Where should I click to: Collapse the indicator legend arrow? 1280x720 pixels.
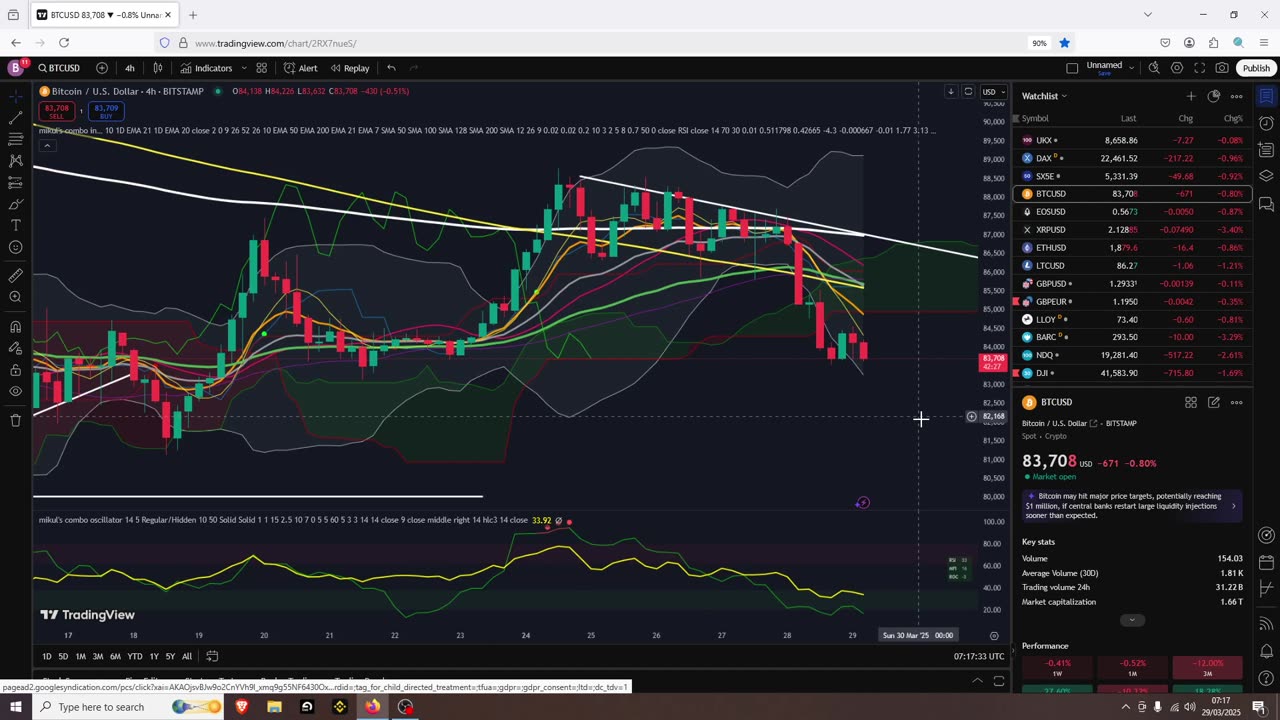46,146
